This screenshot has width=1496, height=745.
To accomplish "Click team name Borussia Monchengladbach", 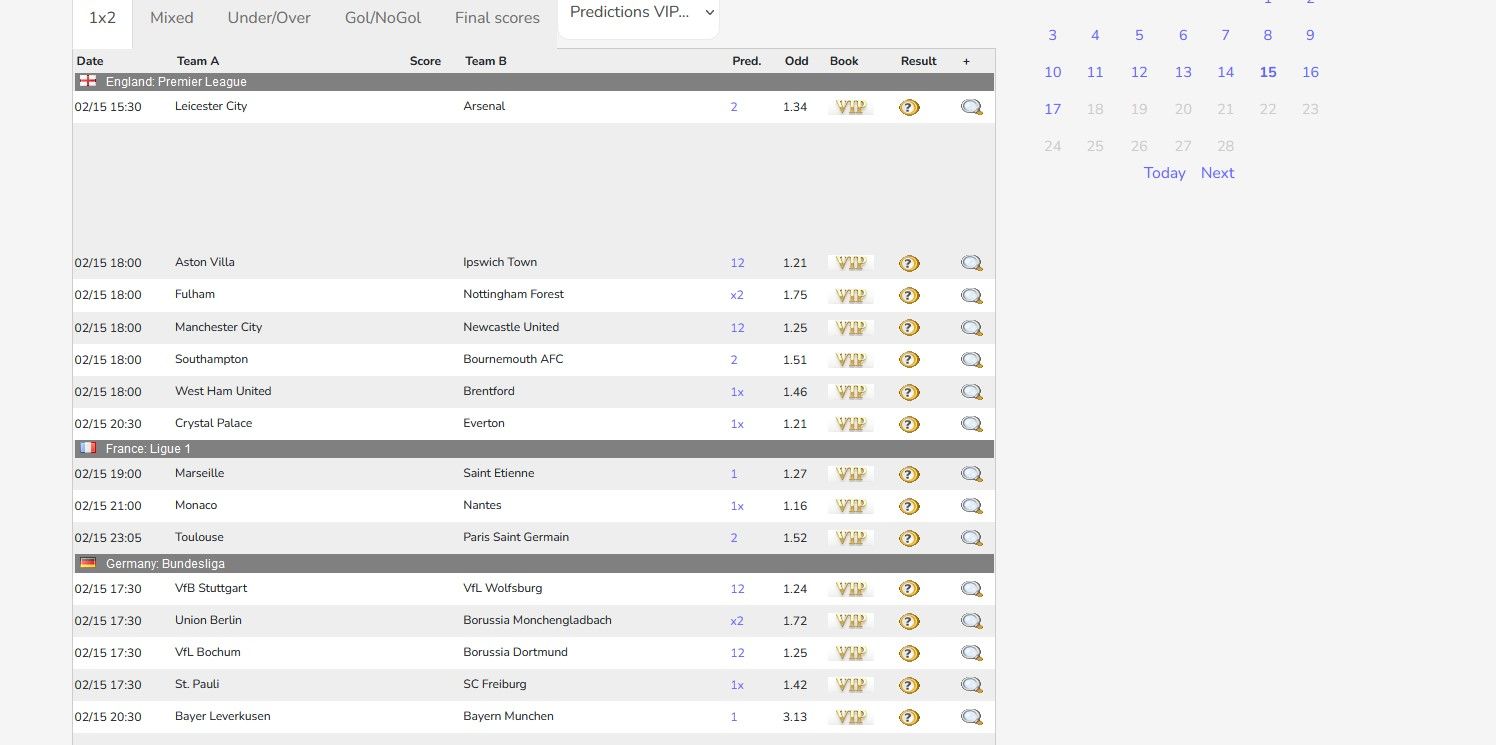I will (537, 620).
